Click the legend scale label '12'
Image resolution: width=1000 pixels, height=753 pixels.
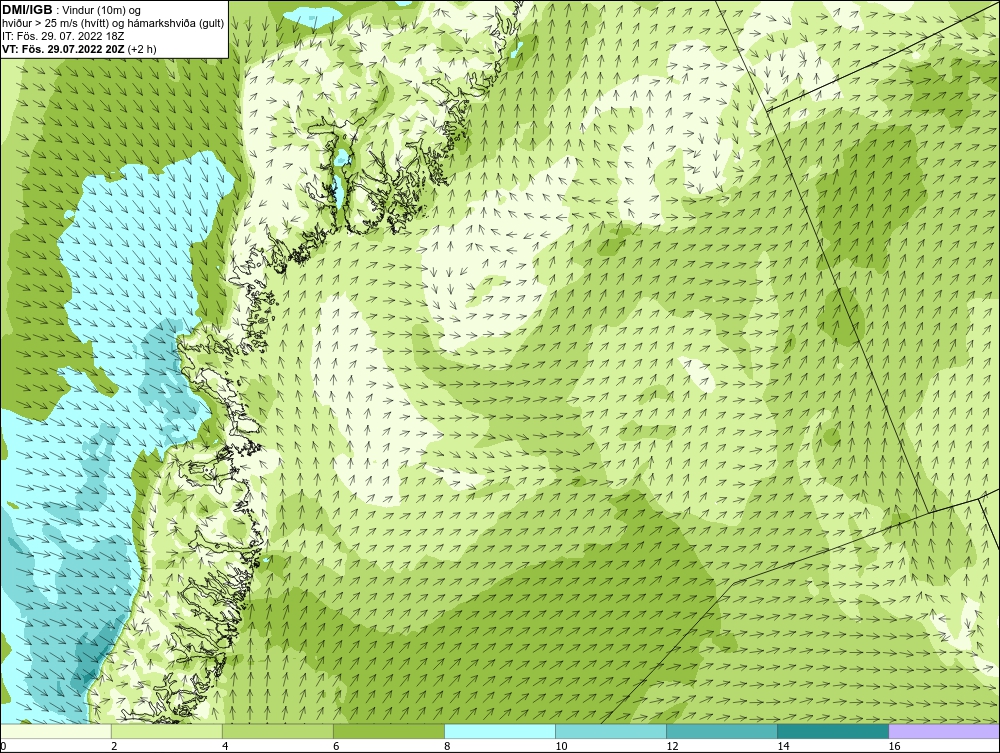(x=672, y=746)
